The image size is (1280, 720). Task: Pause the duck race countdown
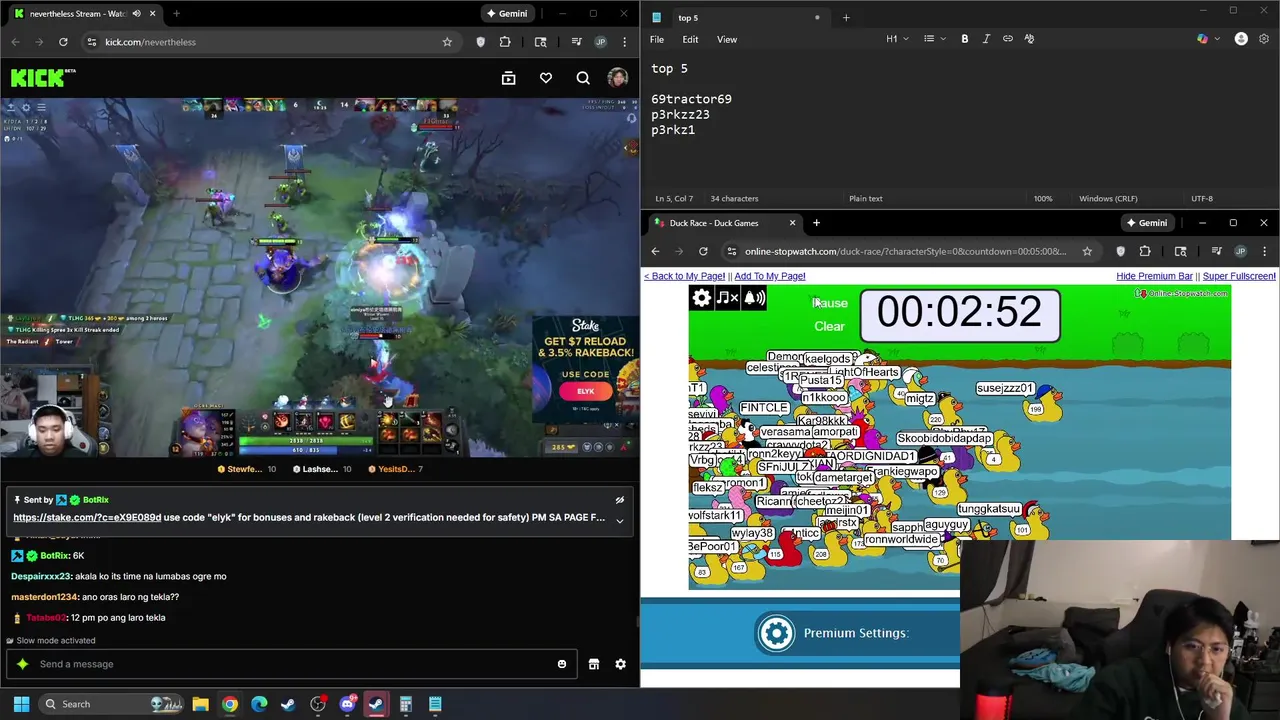829,303
